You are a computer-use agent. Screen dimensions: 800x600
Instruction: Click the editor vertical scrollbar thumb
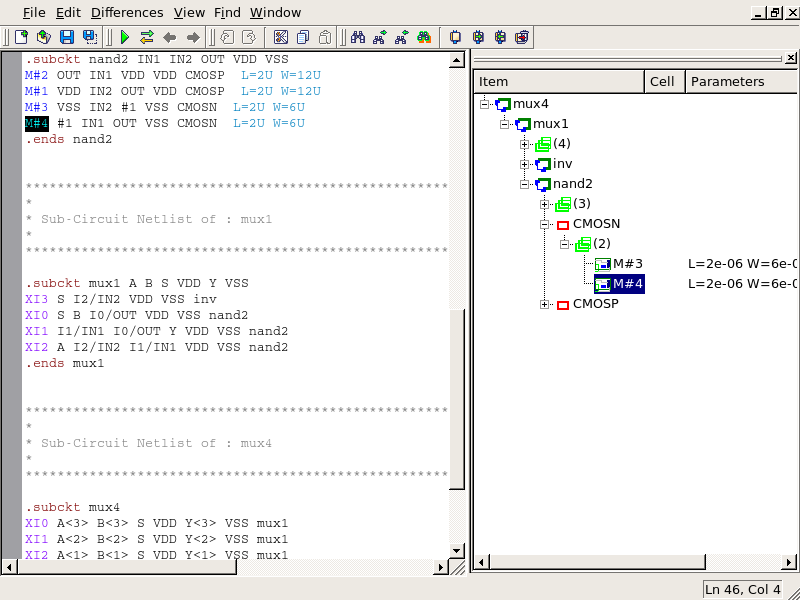click(x=456, y=398)
